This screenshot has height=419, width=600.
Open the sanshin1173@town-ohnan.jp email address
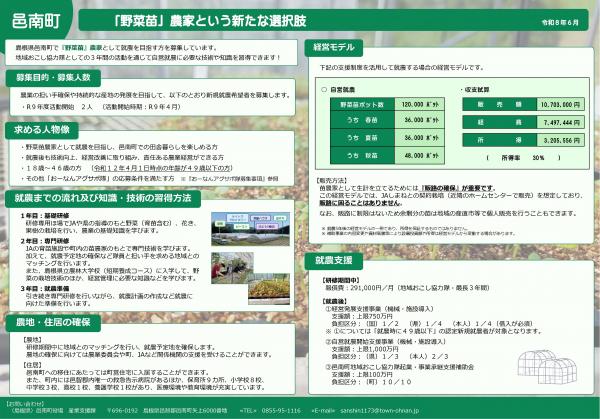[x=380, y=411]
